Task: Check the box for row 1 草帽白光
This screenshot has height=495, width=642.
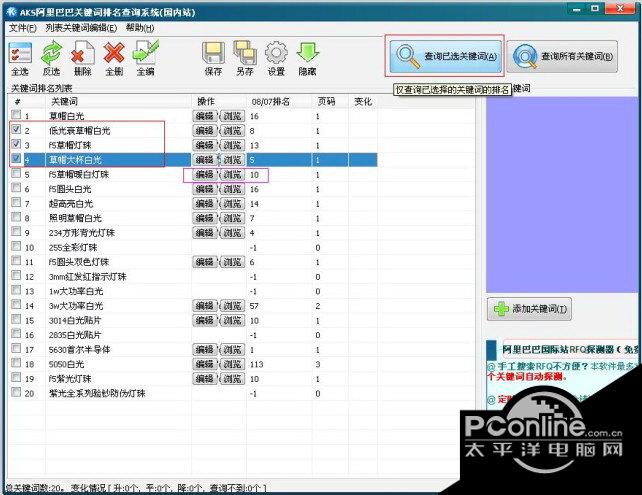Action: tap(16, 114)
